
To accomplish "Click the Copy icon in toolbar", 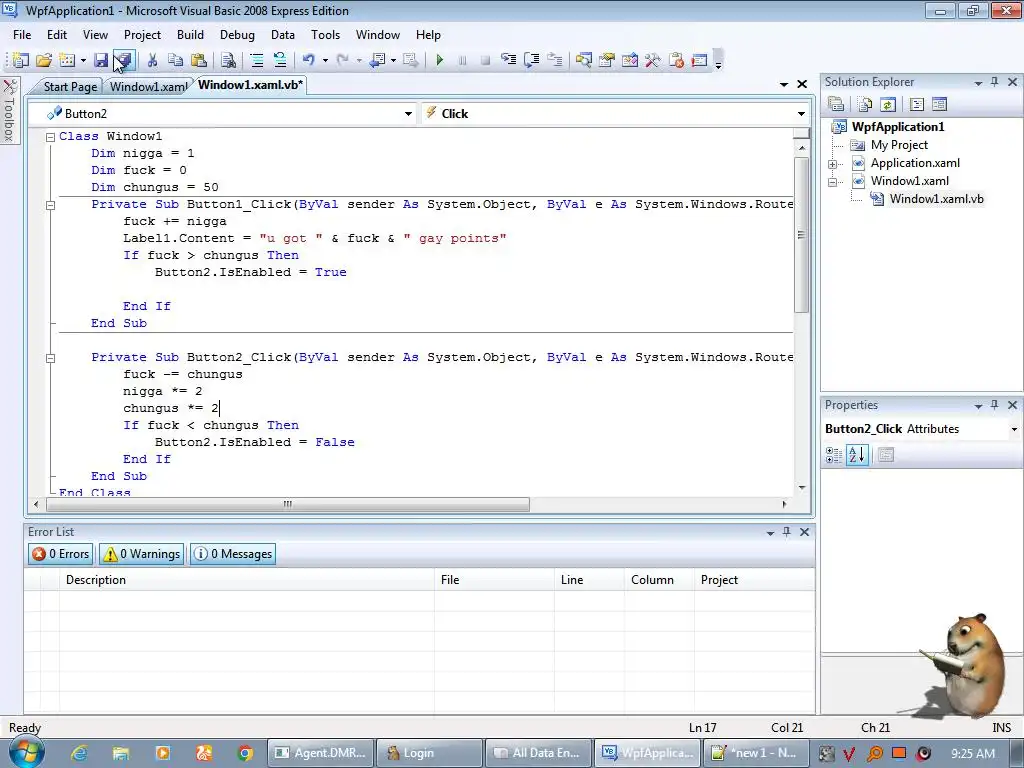I will (175, 60).
